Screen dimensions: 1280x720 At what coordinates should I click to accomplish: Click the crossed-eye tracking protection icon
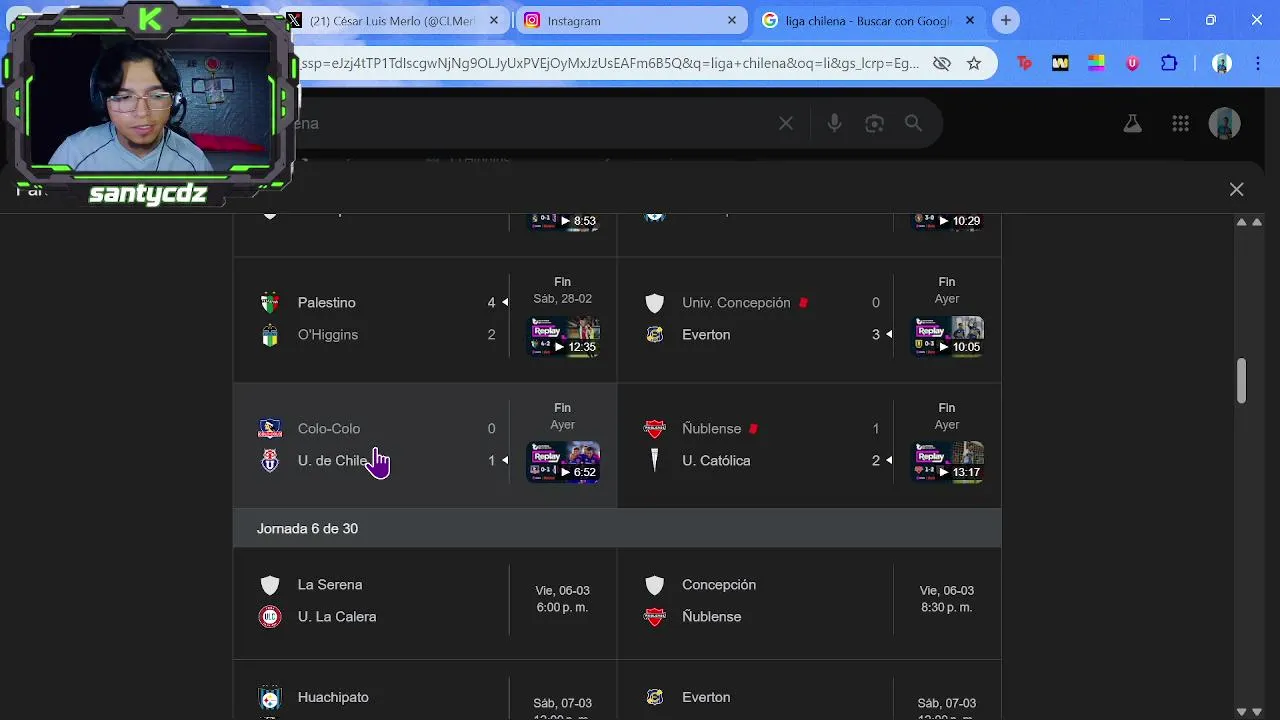tap(941, 63)
